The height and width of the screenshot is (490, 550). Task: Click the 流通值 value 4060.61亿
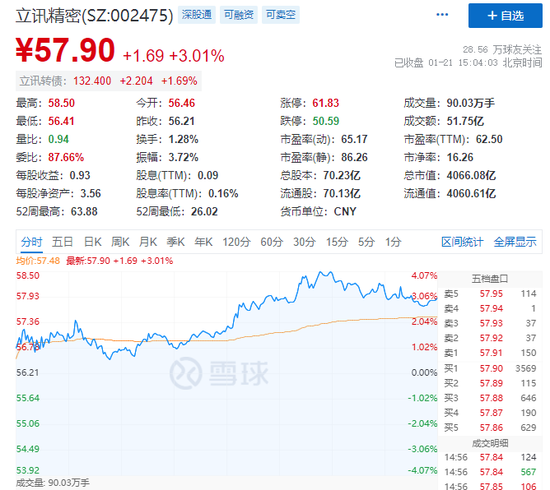tap(471, 194)
